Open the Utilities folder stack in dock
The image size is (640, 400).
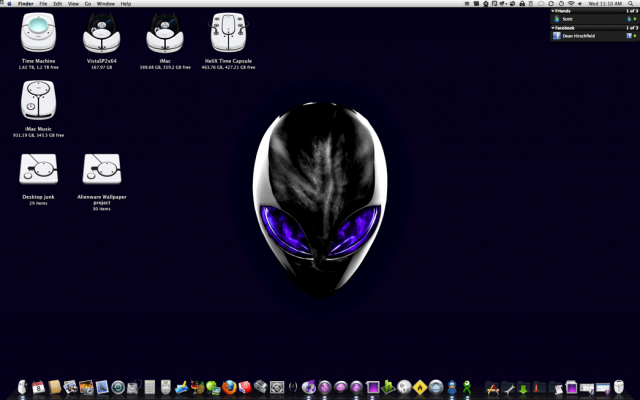(x=508, y=388)
